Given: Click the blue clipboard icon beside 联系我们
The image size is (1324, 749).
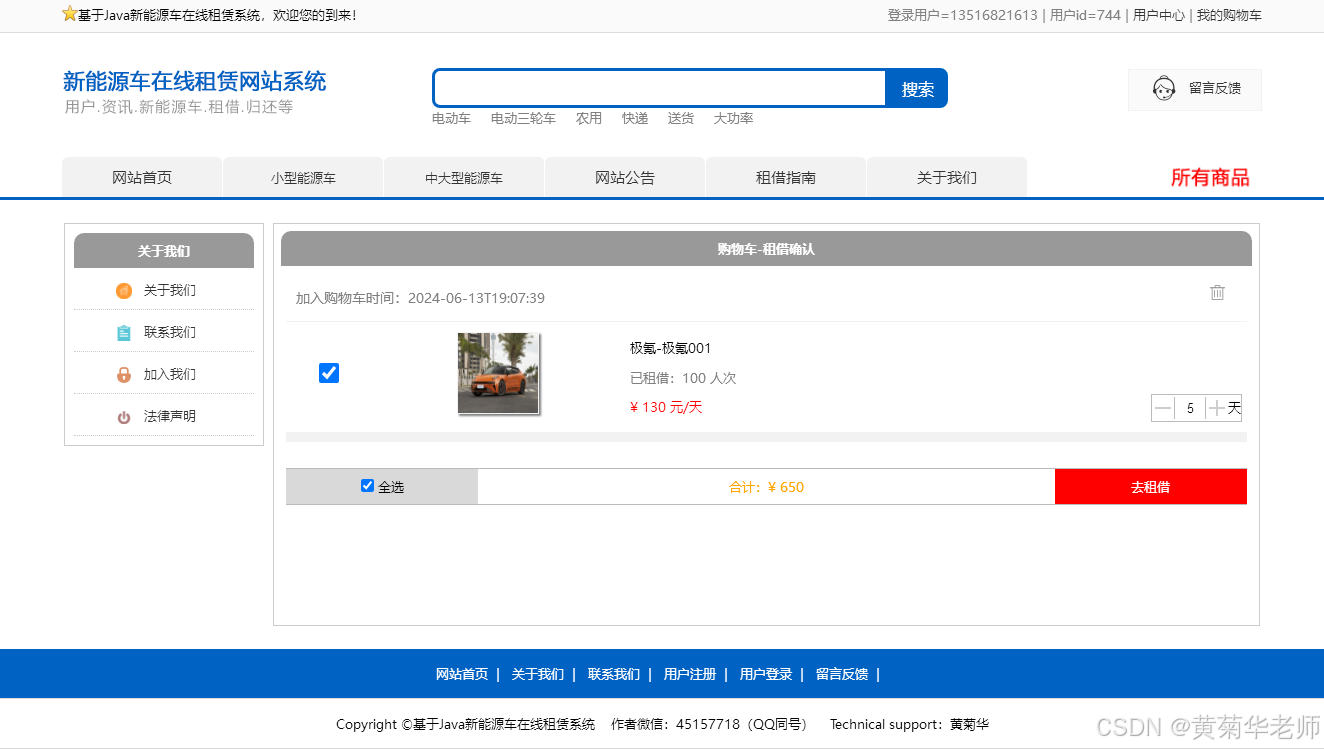Looking at the screenshot, I should 123,331.
